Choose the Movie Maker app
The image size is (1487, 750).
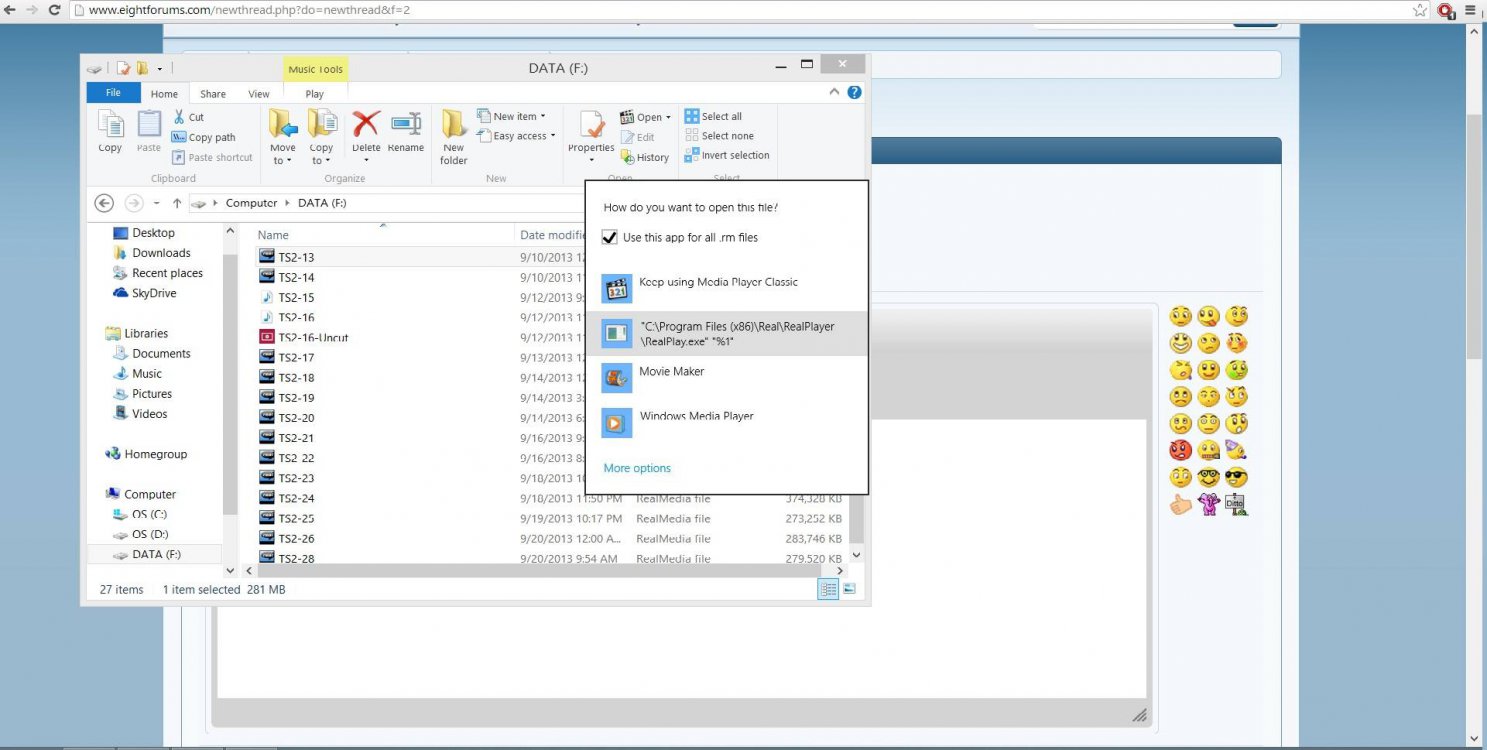pos(726,378)
